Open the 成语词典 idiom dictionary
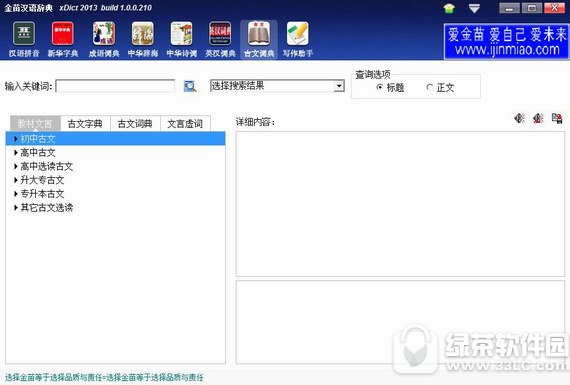Viewport: 570px width, 385px height. (104, 39)
